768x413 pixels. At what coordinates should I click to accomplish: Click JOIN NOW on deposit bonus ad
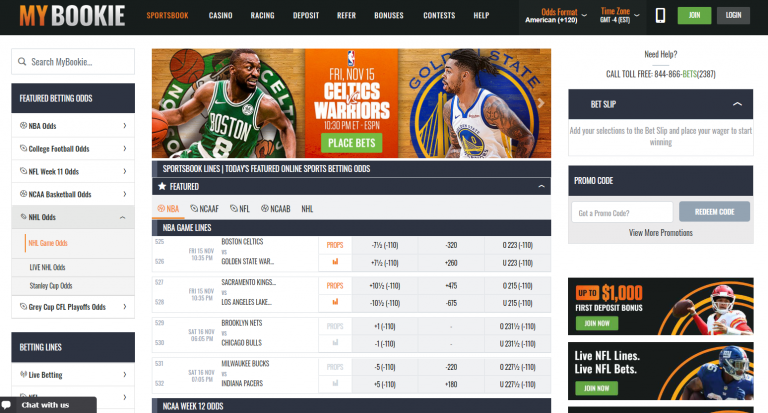[x=597, y=323]
